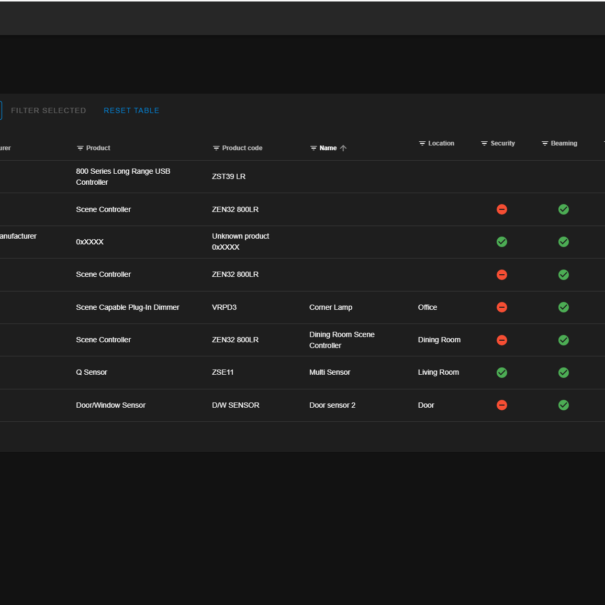Screen dimensions: 605x605
Task: Click the red Security icon in Corner Lamp row
Action: (502, 307)
